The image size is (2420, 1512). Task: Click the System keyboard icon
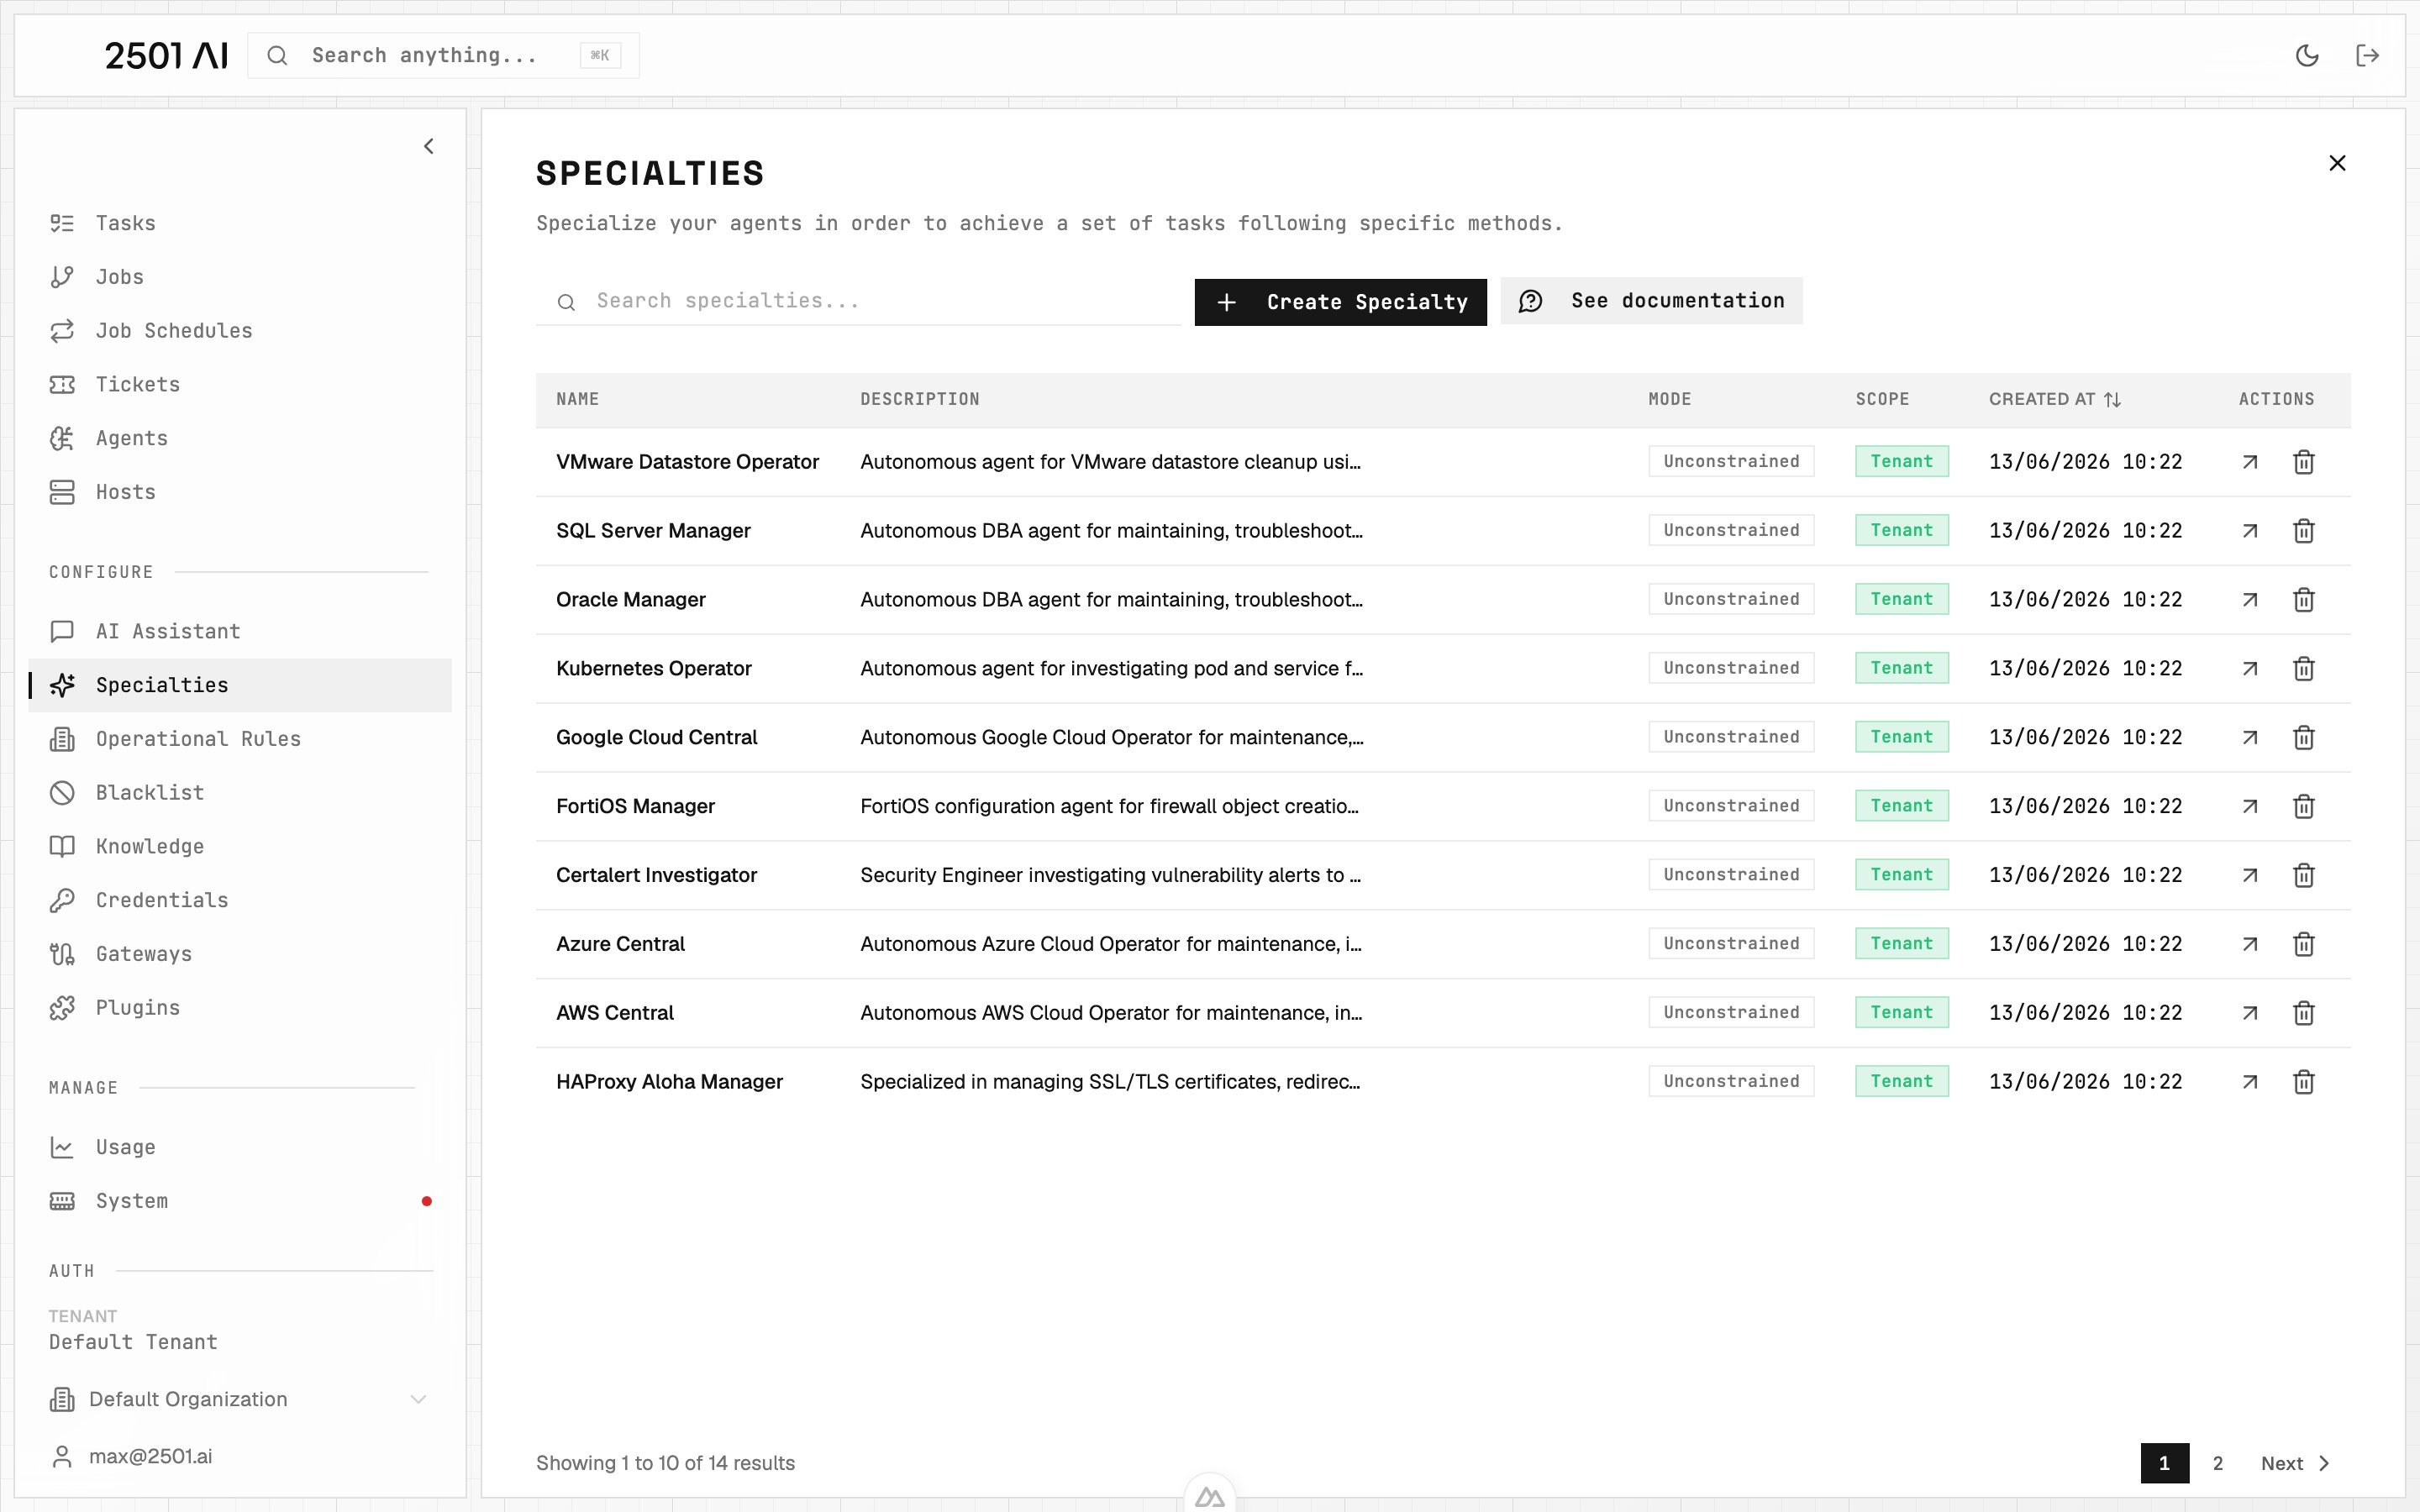(62, 1201)
